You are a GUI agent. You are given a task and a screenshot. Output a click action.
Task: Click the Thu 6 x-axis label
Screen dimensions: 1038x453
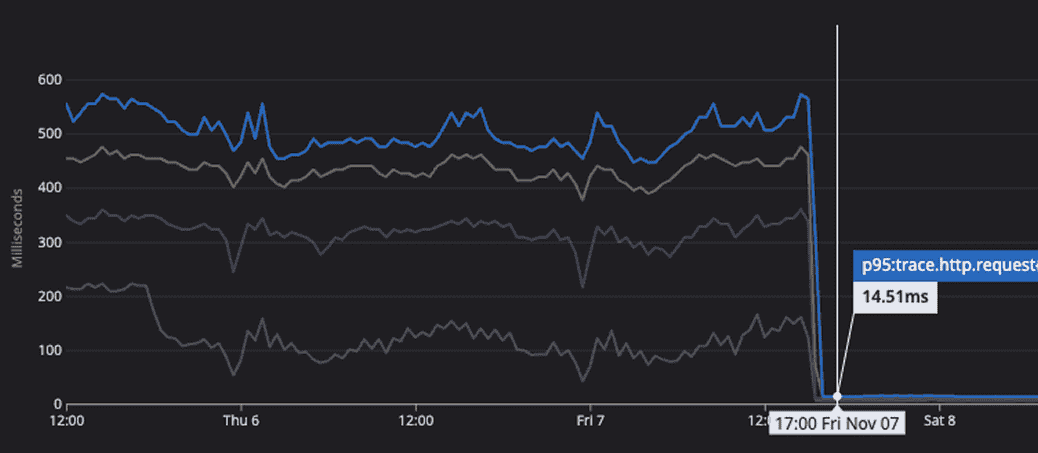pyautogui.click(x=241, y=421)
